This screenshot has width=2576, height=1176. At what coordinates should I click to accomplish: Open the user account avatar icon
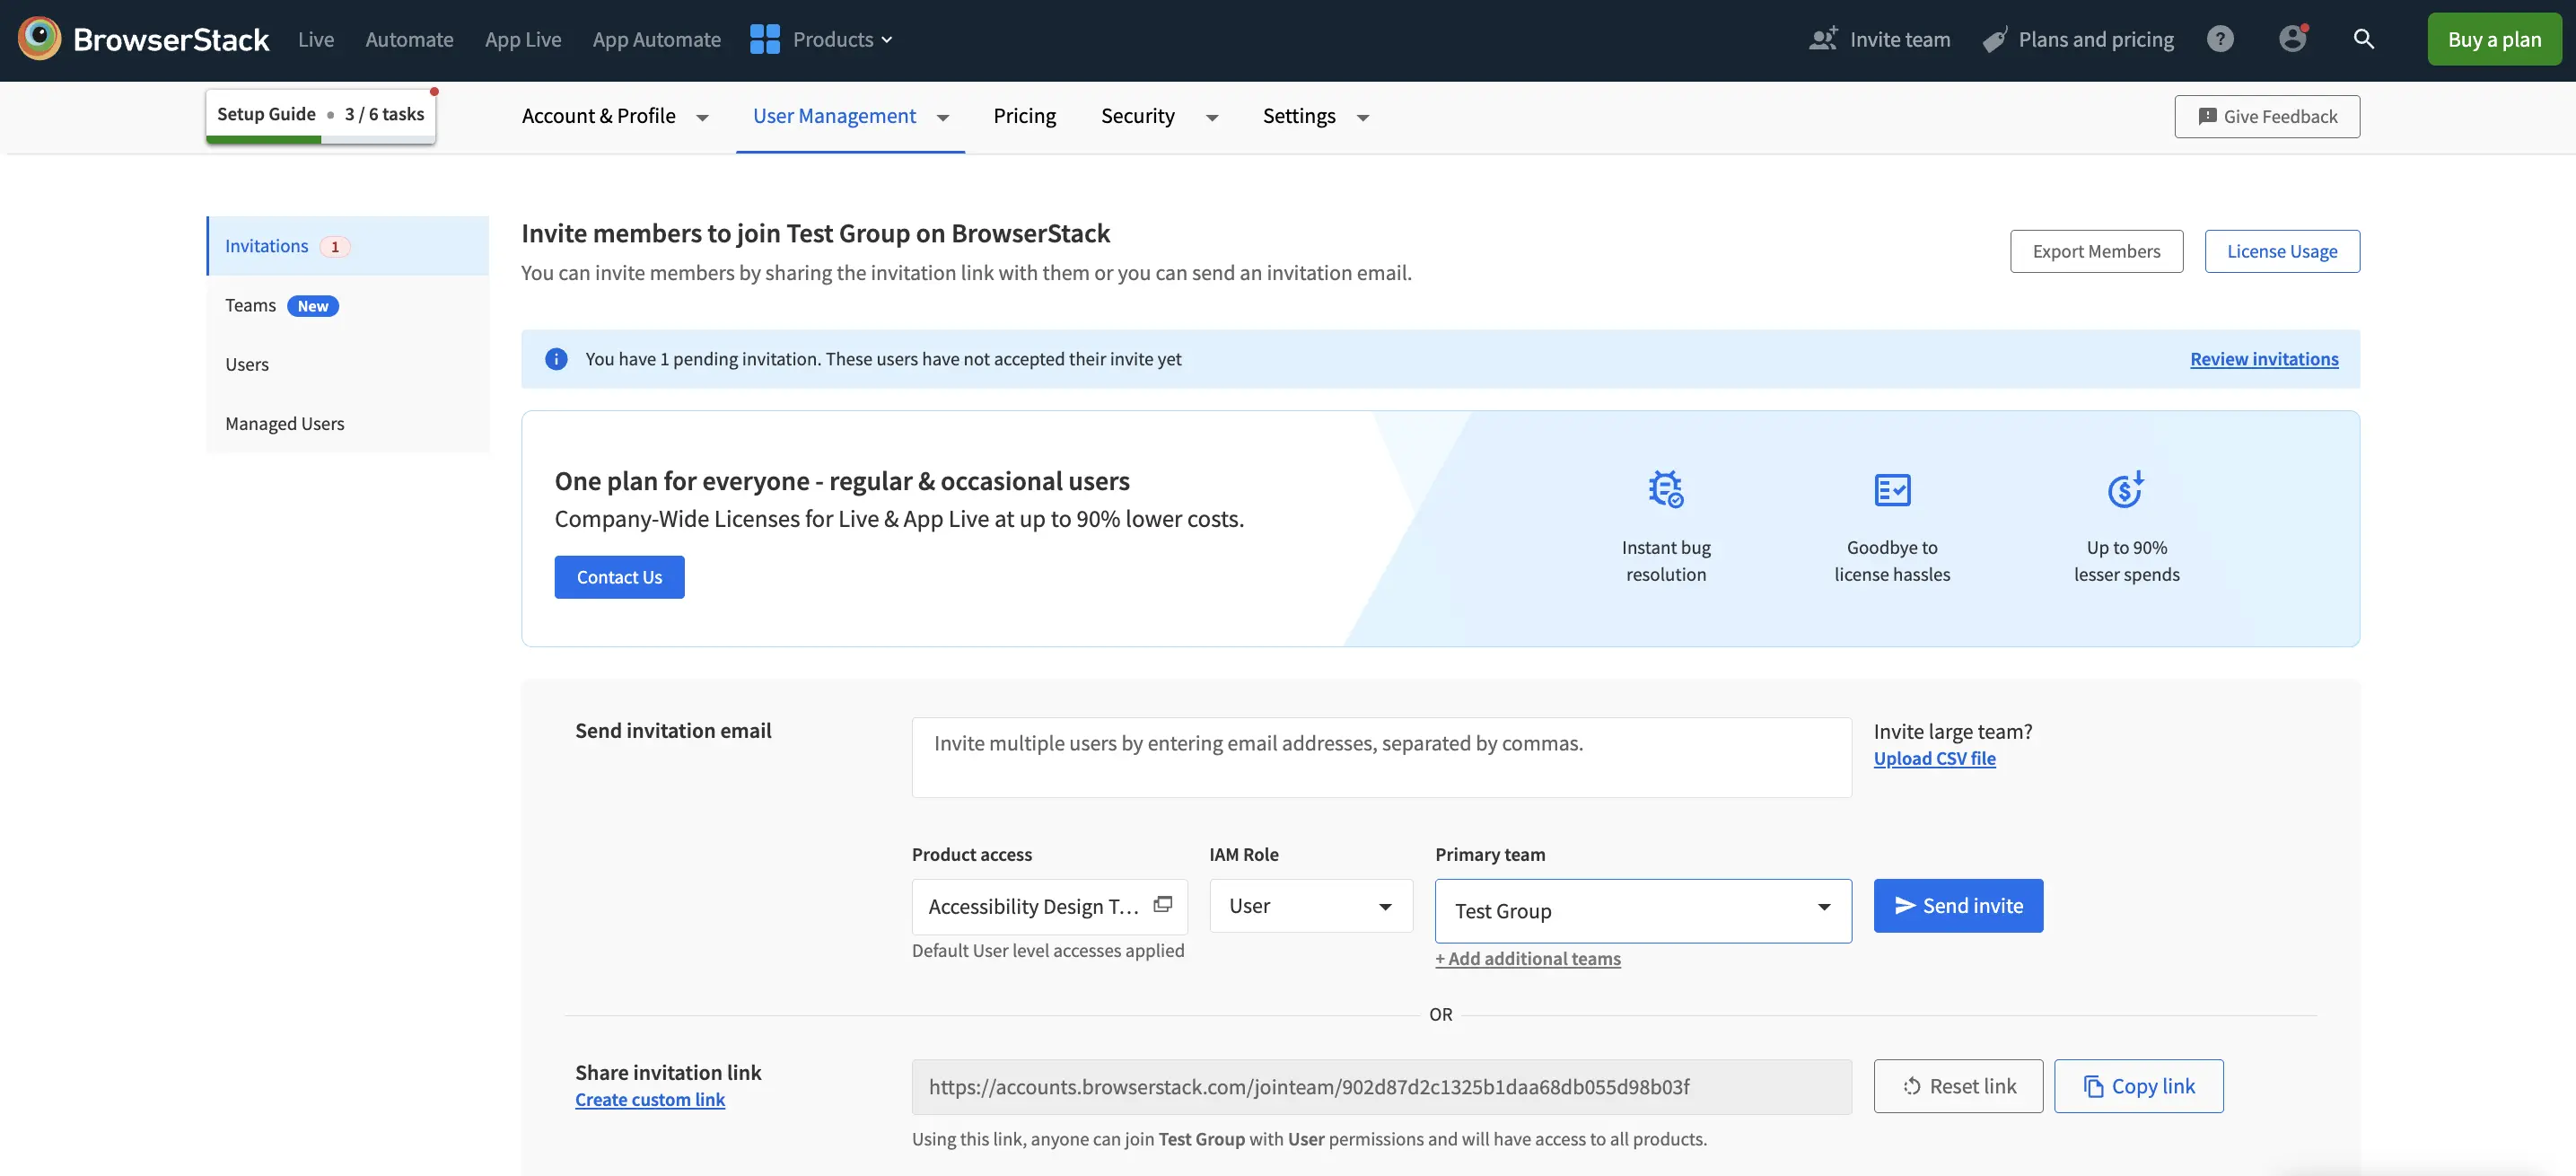point(2292,39)
